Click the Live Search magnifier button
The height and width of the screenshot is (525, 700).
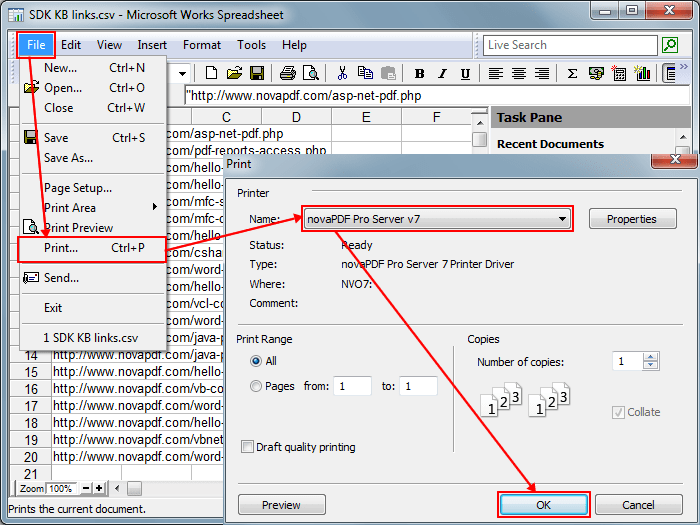click(x=670, y=45)
